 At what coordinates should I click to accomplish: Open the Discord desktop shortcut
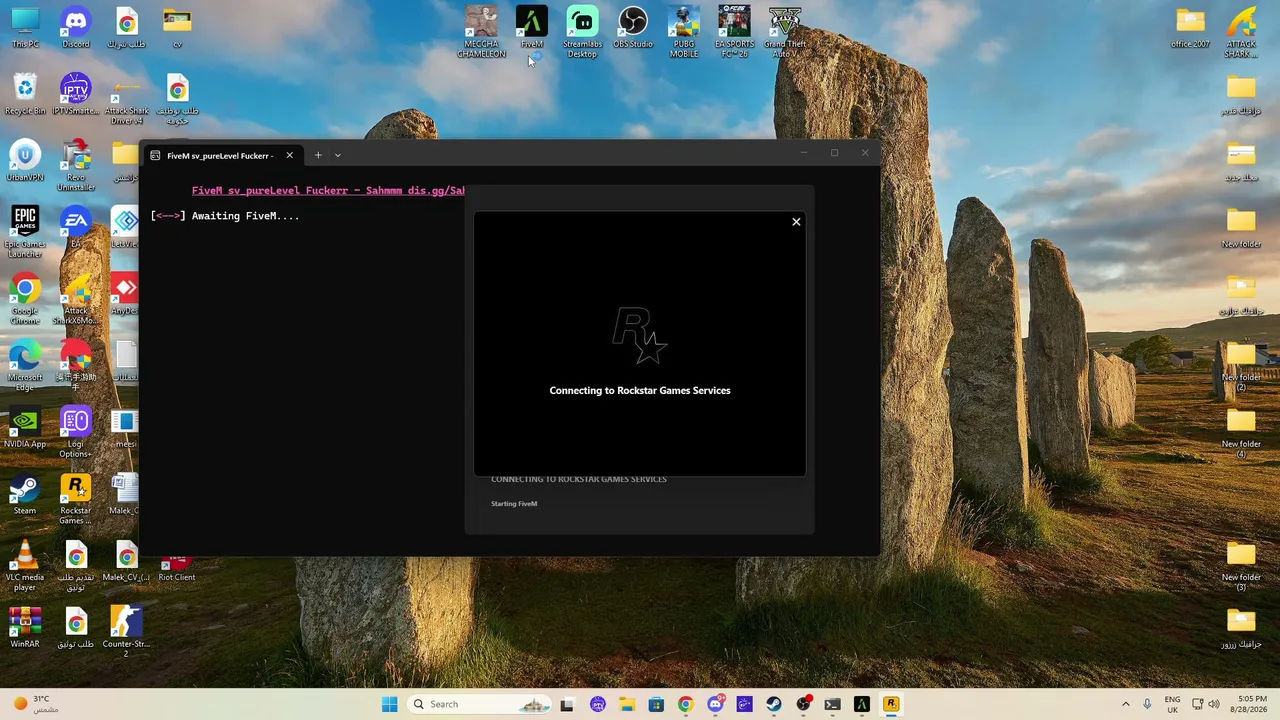(x=75, y=28)
